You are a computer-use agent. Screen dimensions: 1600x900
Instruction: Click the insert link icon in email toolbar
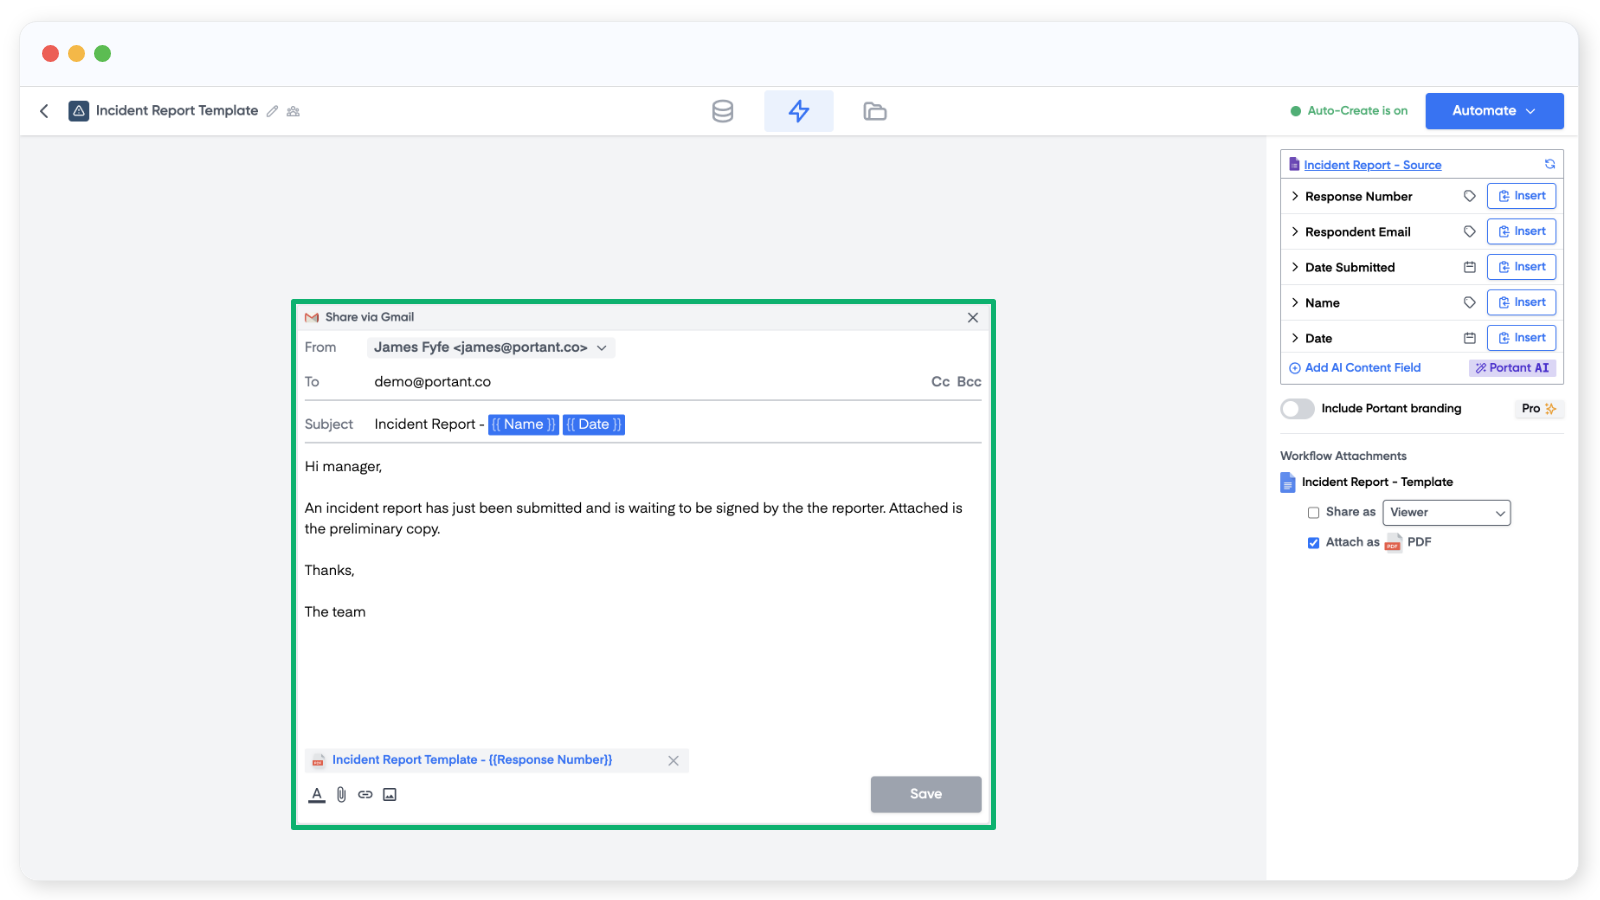coord(365,794)
